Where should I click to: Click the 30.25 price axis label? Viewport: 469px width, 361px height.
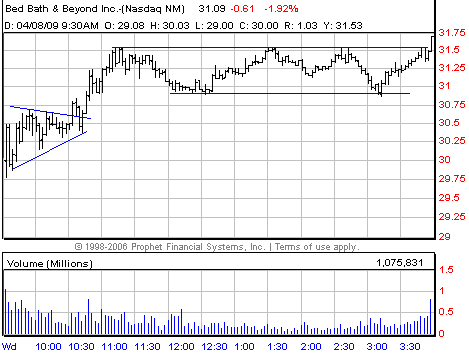(452, 141)
